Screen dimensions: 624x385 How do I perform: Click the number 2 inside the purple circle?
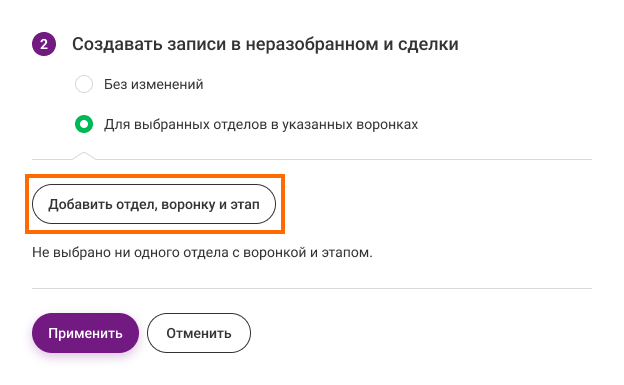[x=44, y=44]
